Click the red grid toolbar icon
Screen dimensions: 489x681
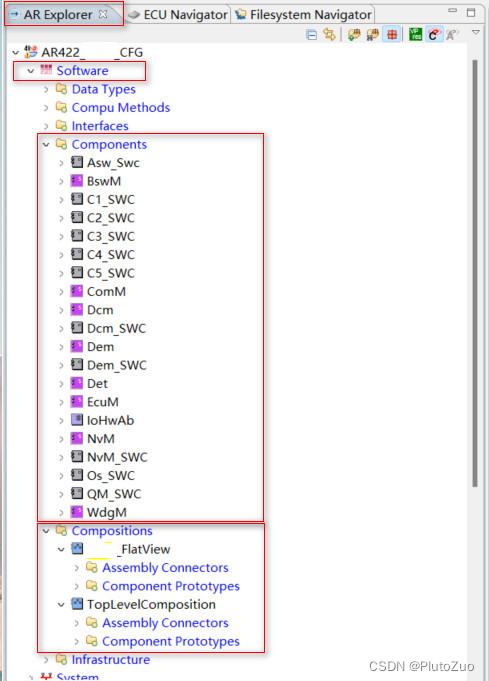tap(392, 35)
